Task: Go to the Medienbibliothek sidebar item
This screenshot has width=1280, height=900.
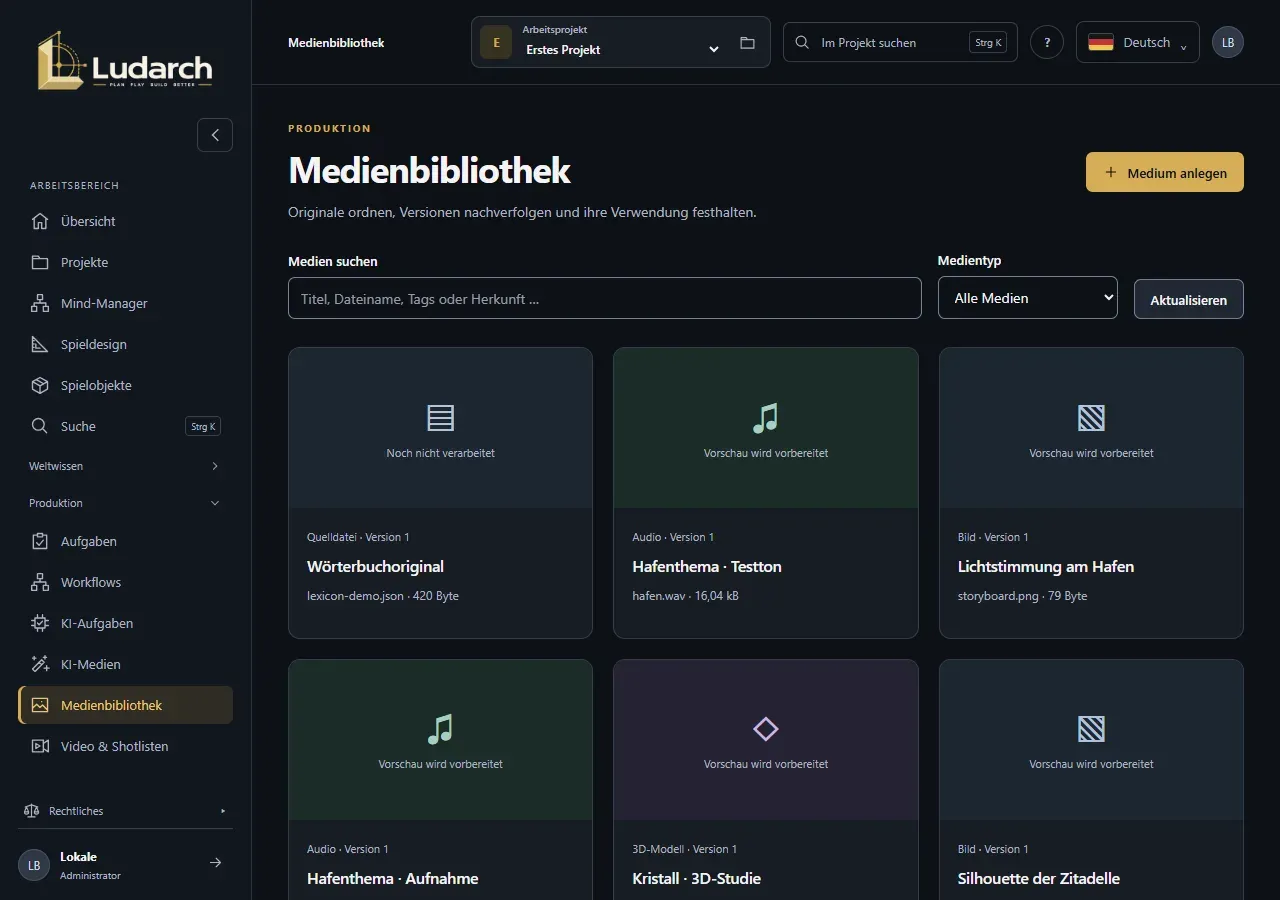Action: 126,705
